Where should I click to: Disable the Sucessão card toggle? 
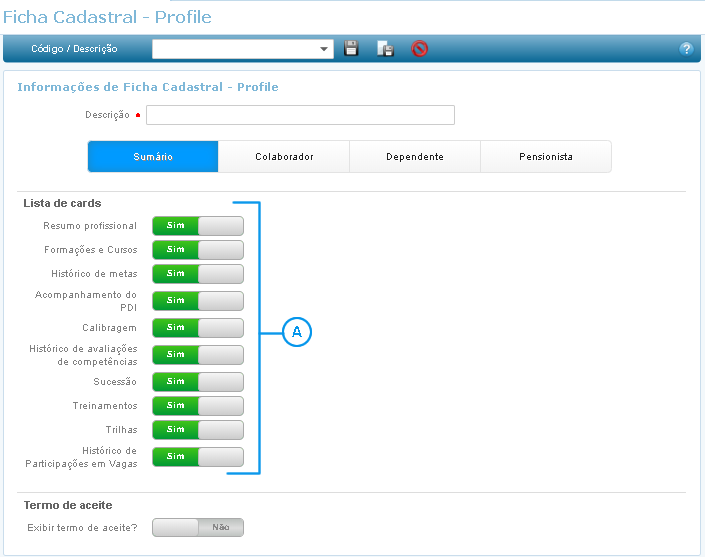198,381
